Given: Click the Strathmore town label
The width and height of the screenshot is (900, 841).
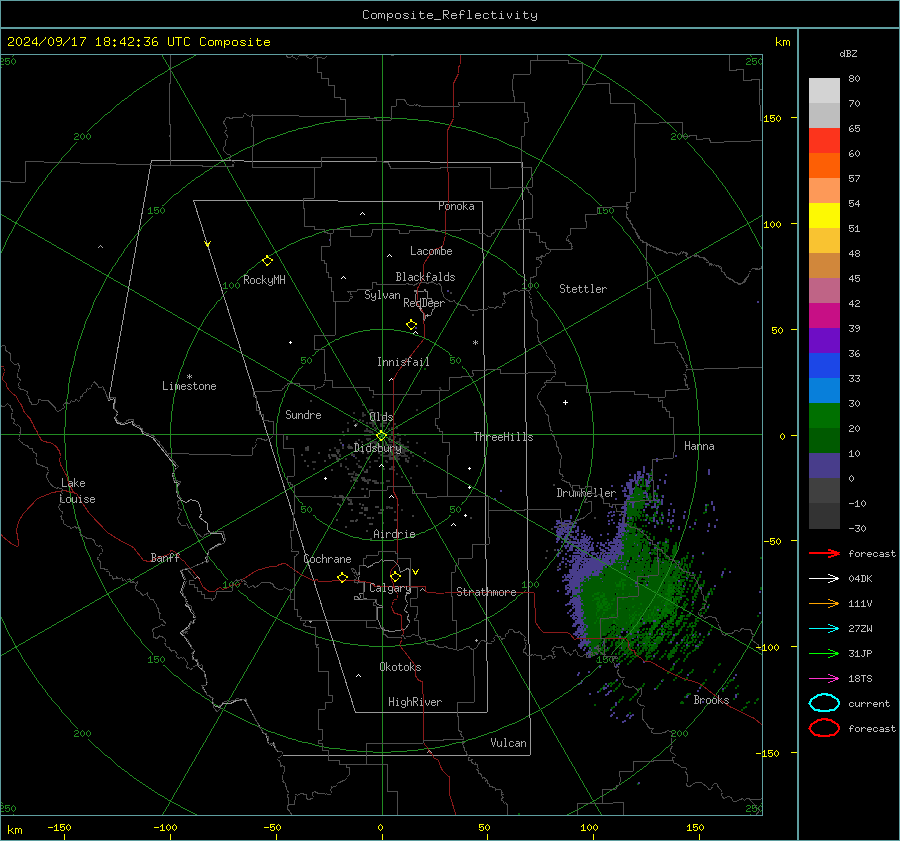Looking at the screenshot, I should click(x=486, y=592).
